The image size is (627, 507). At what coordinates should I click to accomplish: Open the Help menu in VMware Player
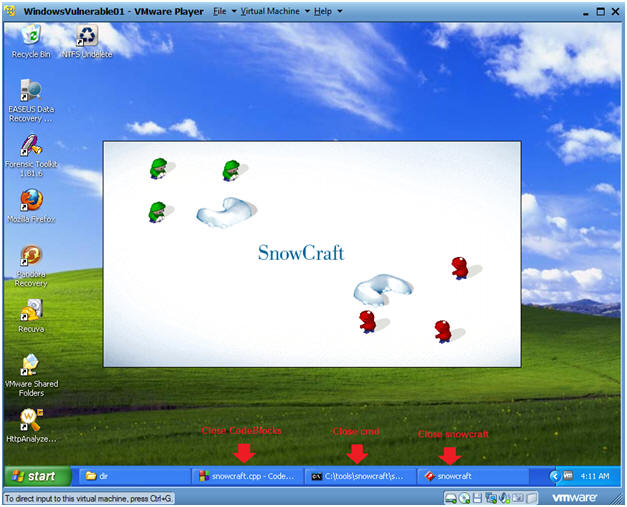[327, 11]
